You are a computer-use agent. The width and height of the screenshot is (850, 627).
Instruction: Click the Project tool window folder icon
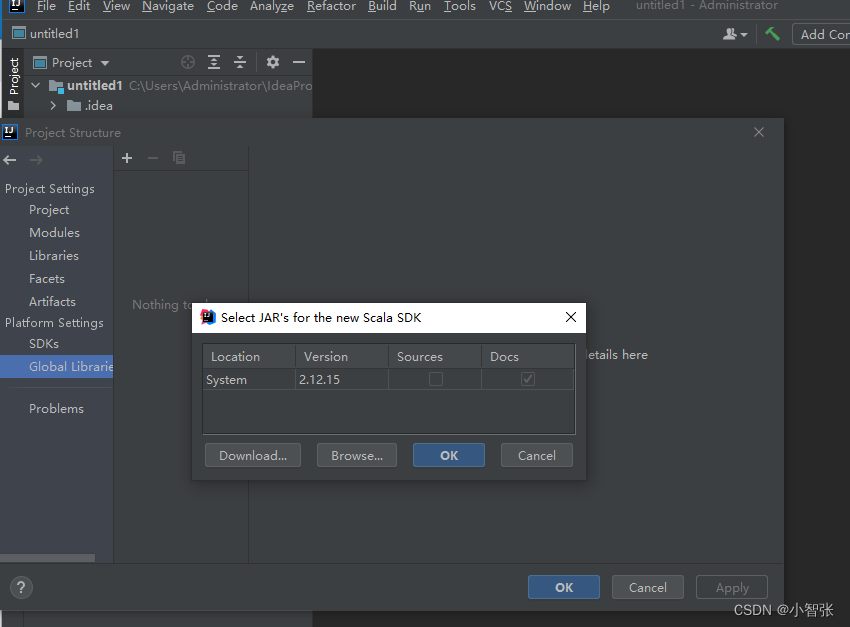click(x=14, y=106)
